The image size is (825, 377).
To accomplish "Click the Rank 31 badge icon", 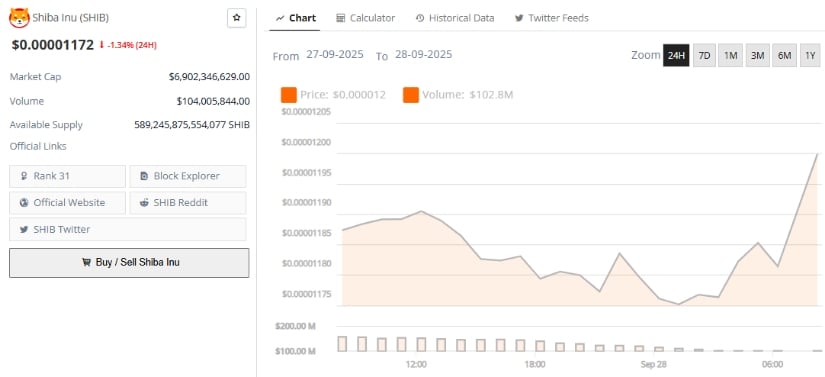I will (24, 176).
